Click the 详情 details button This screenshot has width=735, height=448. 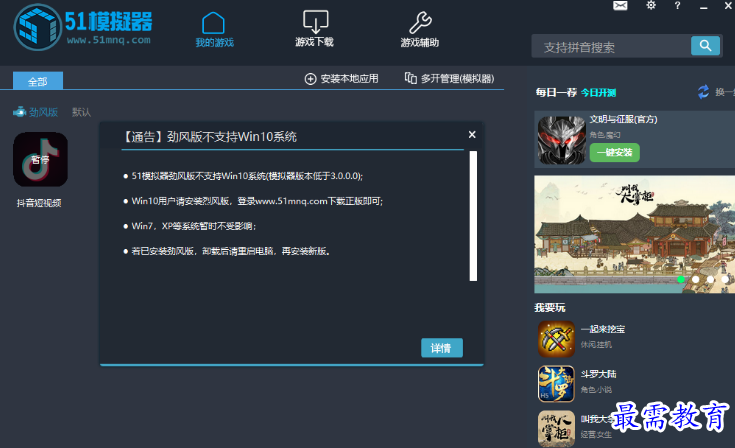point(442,348)
